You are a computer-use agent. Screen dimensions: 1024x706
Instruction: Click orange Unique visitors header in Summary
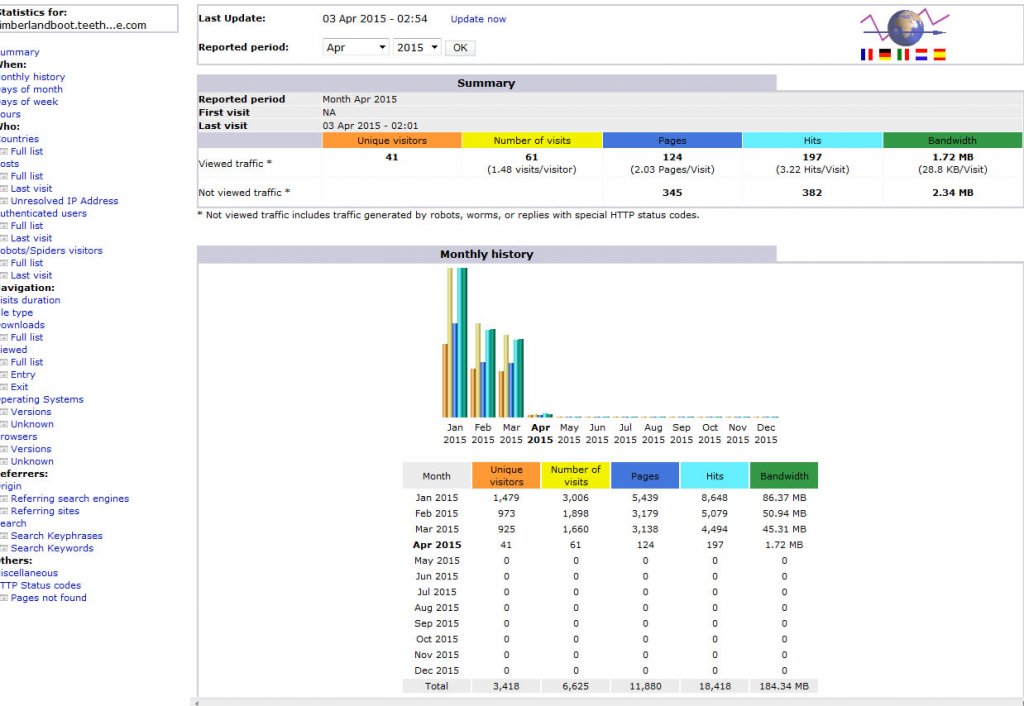[392, 141]
